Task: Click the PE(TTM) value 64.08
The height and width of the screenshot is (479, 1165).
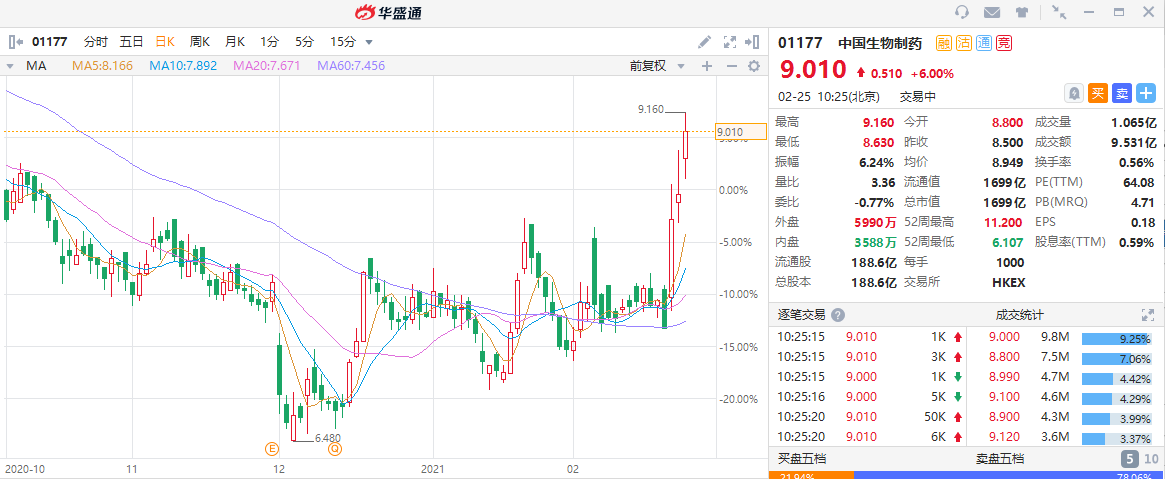Action: tap(1139, 182)
